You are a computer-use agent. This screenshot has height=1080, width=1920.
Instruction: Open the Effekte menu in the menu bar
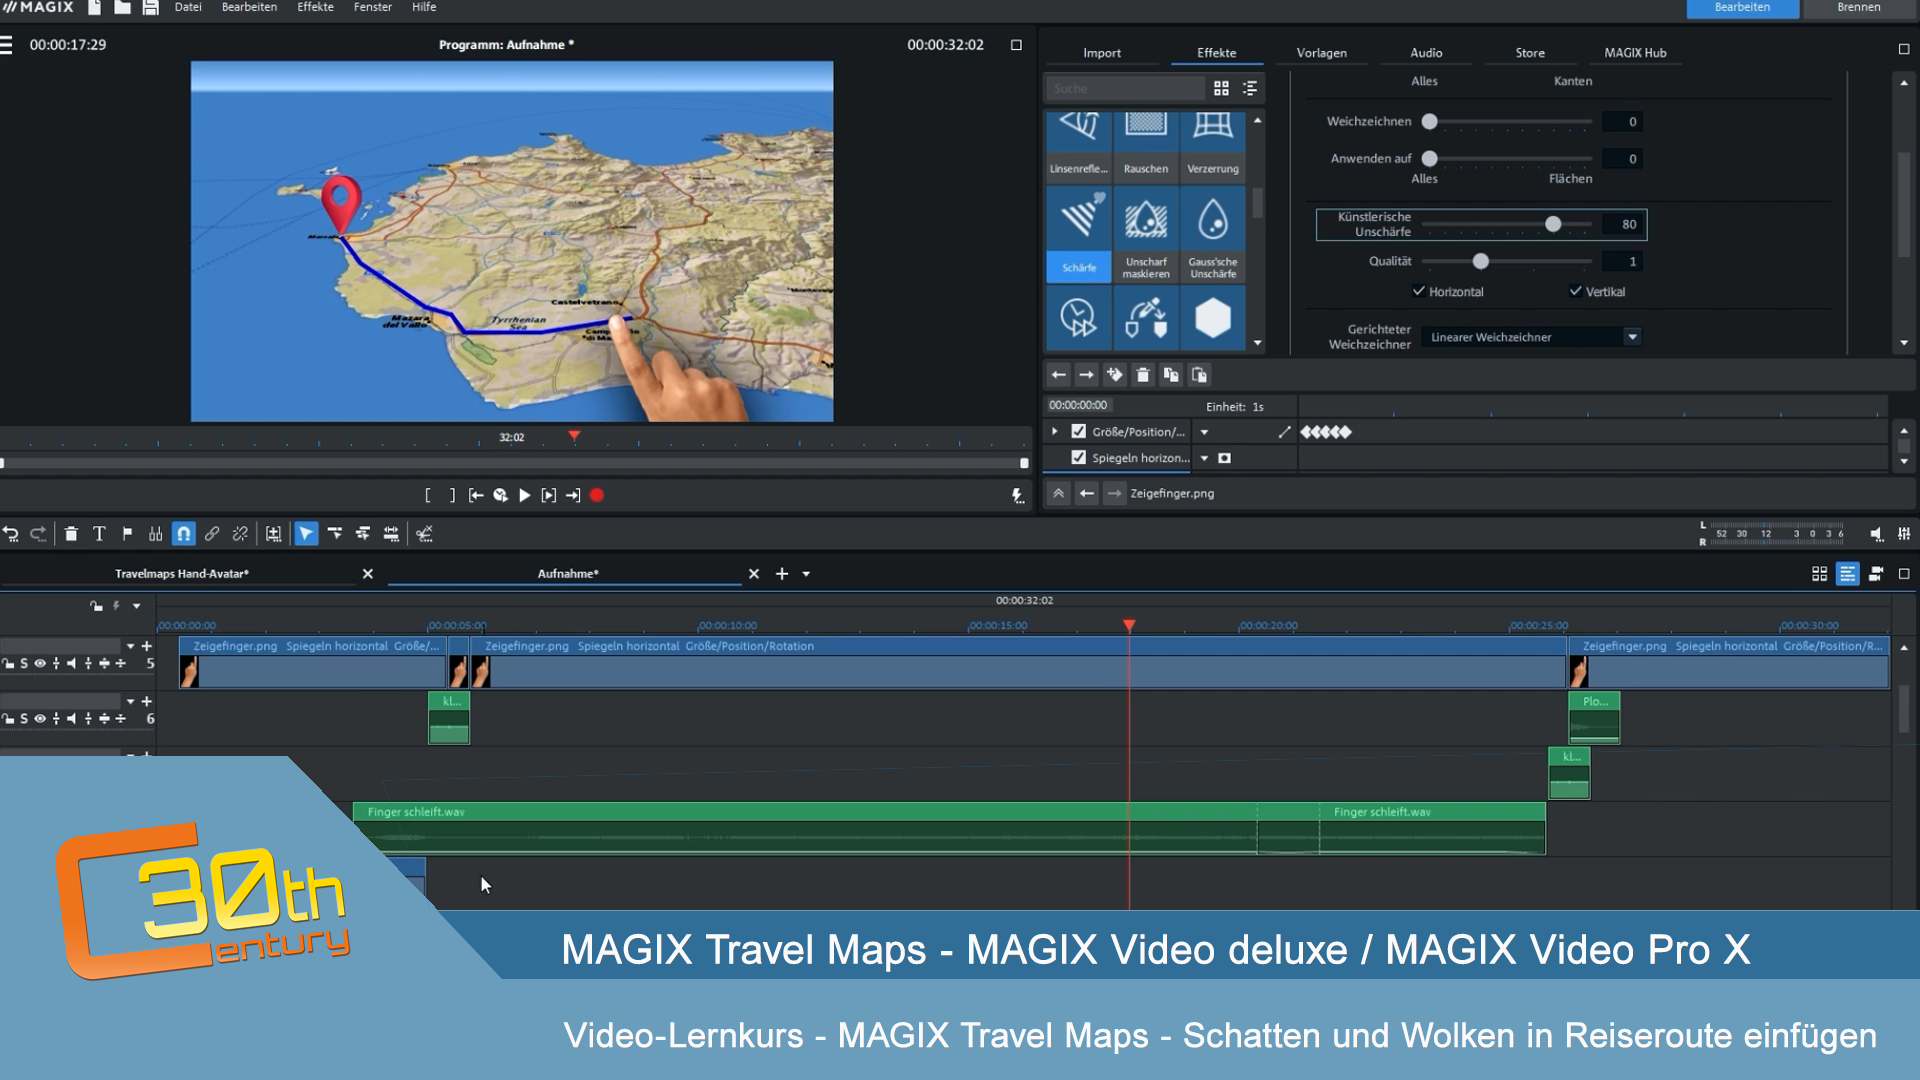click(314, 7)
